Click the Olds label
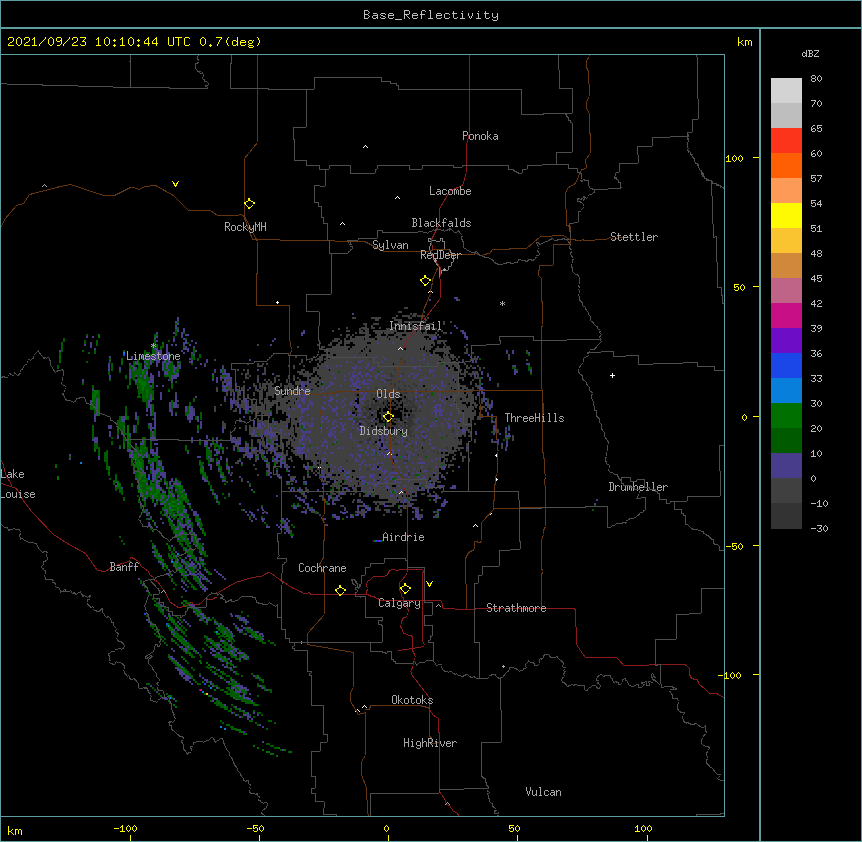Screen dimensions: 862x842 (x=388, y=394)
